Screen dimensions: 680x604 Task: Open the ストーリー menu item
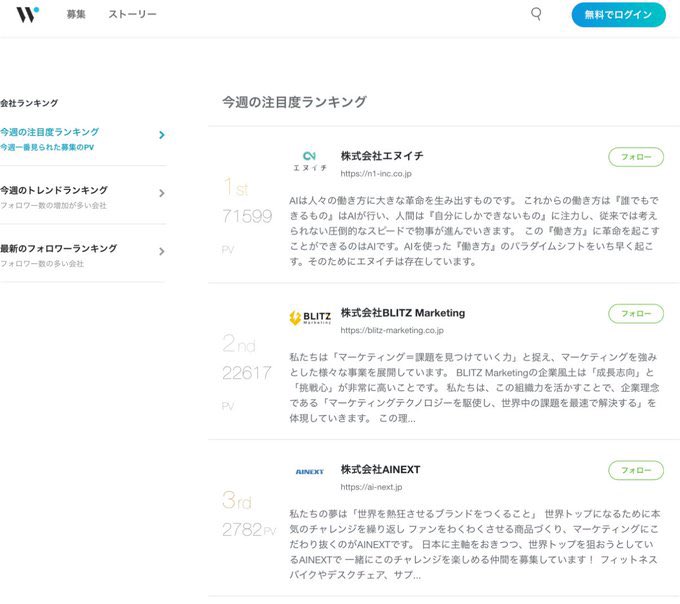pos(132,14)
